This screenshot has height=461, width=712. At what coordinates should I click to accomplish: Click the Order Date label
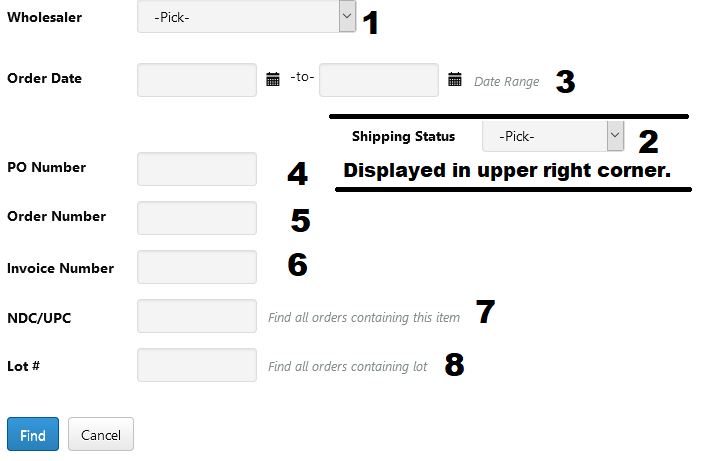tap(44, 79)
